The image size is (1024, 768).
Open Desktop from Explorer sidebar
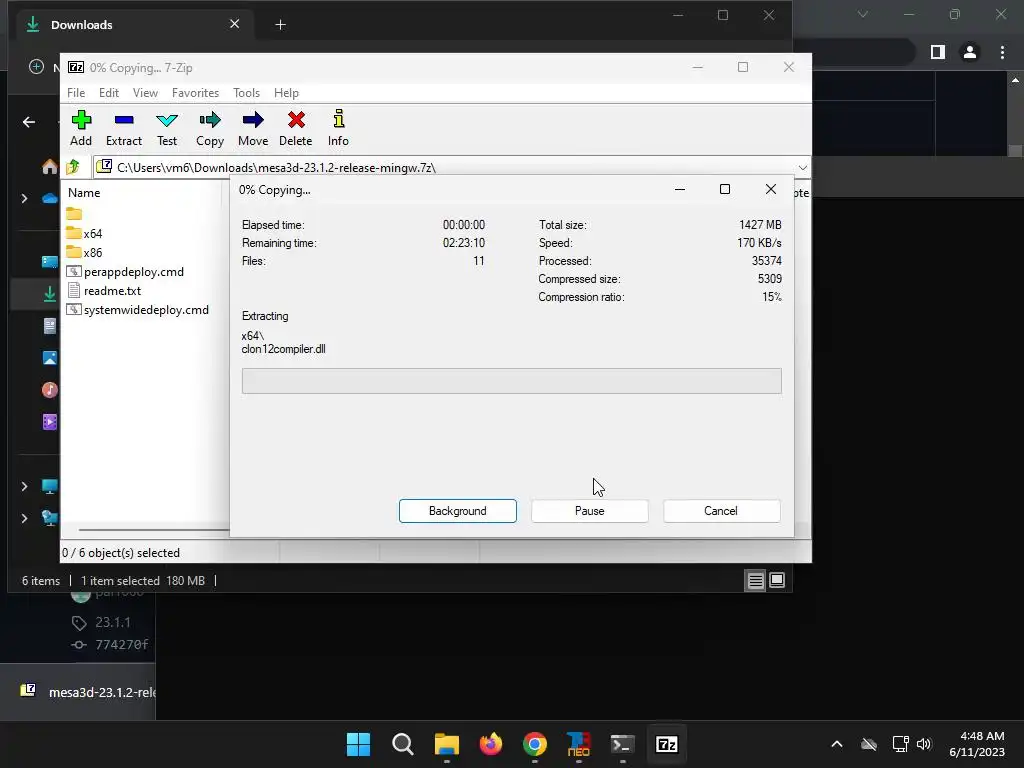(50, 262)
